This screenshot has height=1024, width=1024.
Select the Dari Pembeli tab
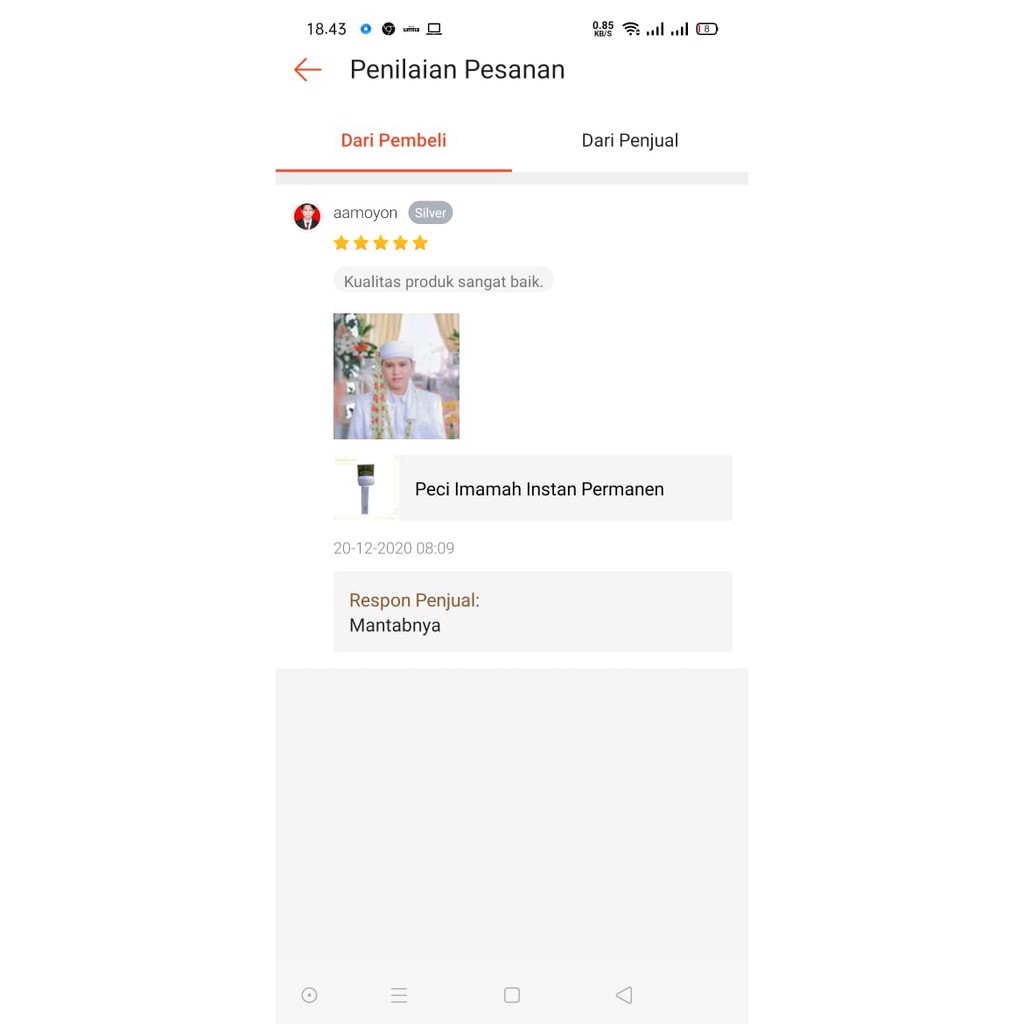pyautogui.click(x=393, y=140)
